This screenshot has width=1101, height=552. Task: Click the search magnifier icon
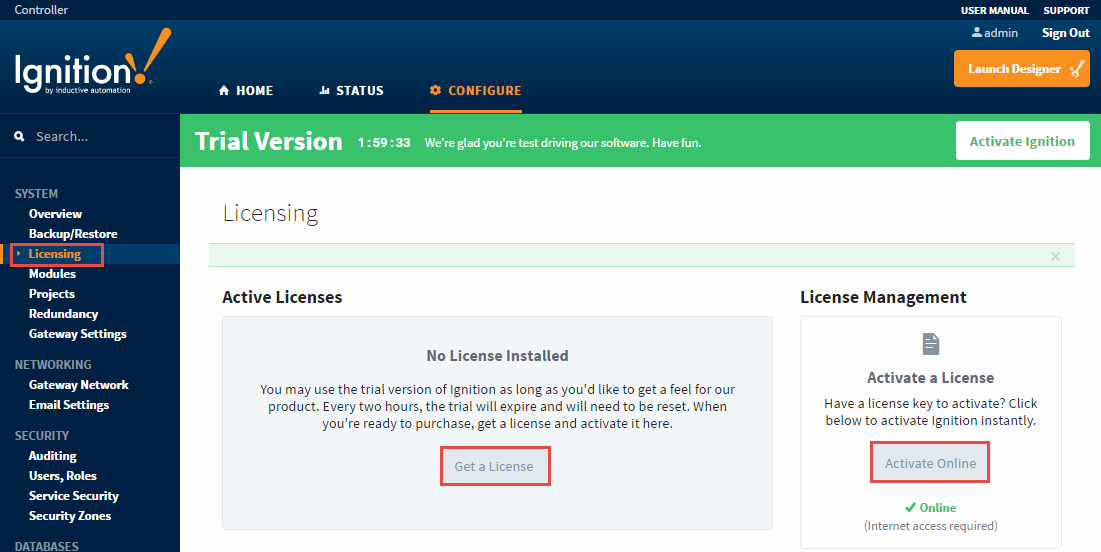coord(19,136)
